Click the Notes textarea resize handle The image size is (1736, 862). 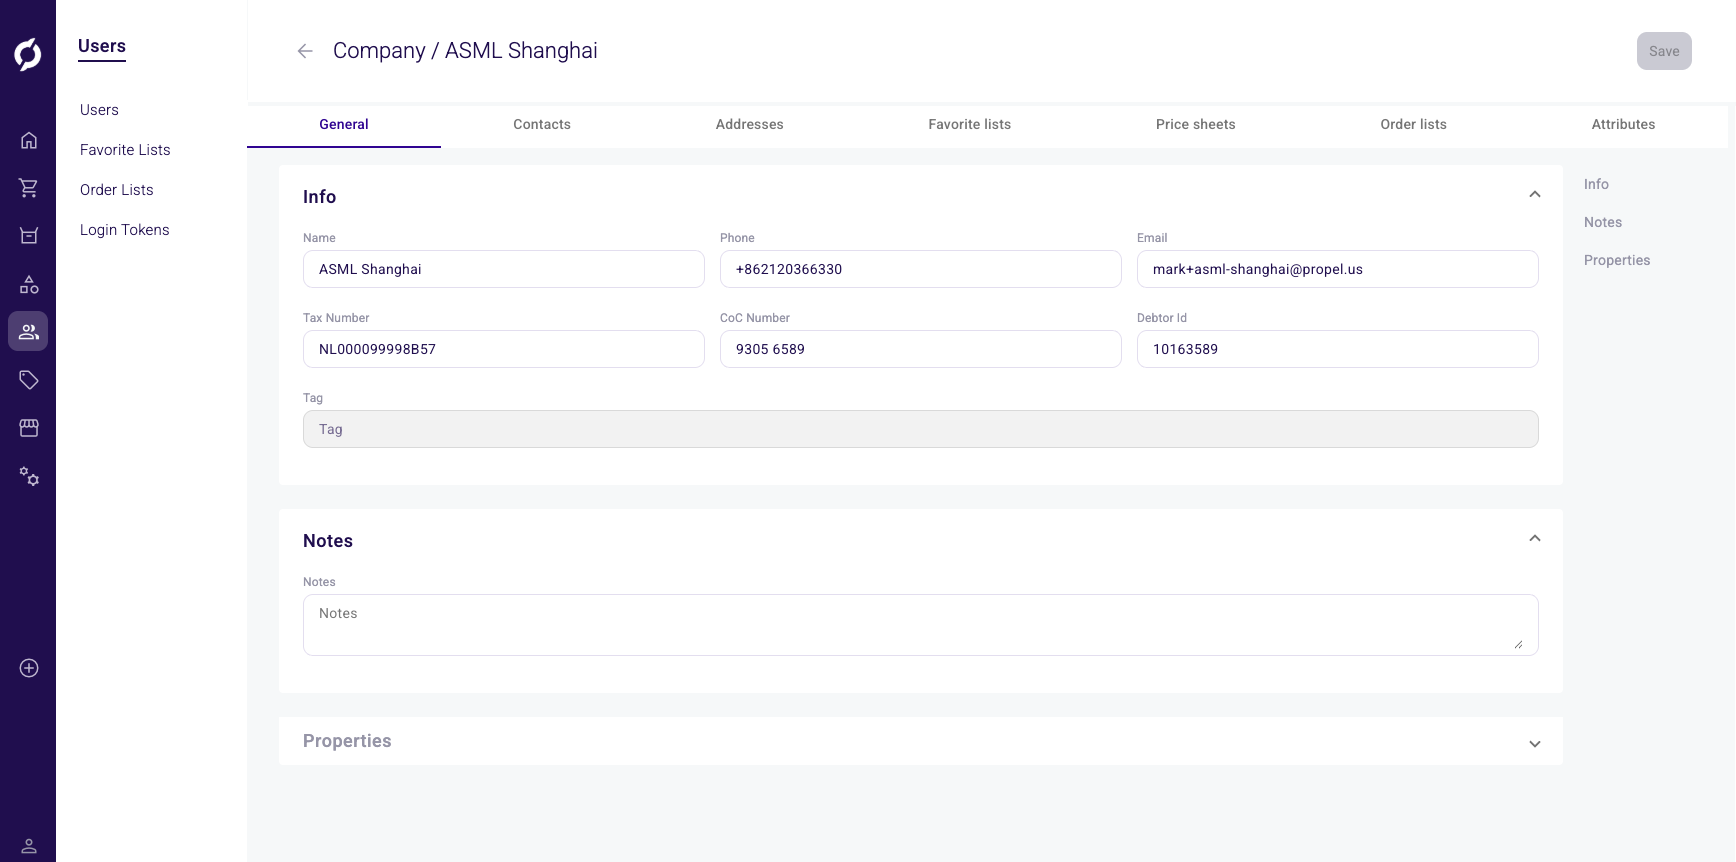click(x=1518, y=644)
